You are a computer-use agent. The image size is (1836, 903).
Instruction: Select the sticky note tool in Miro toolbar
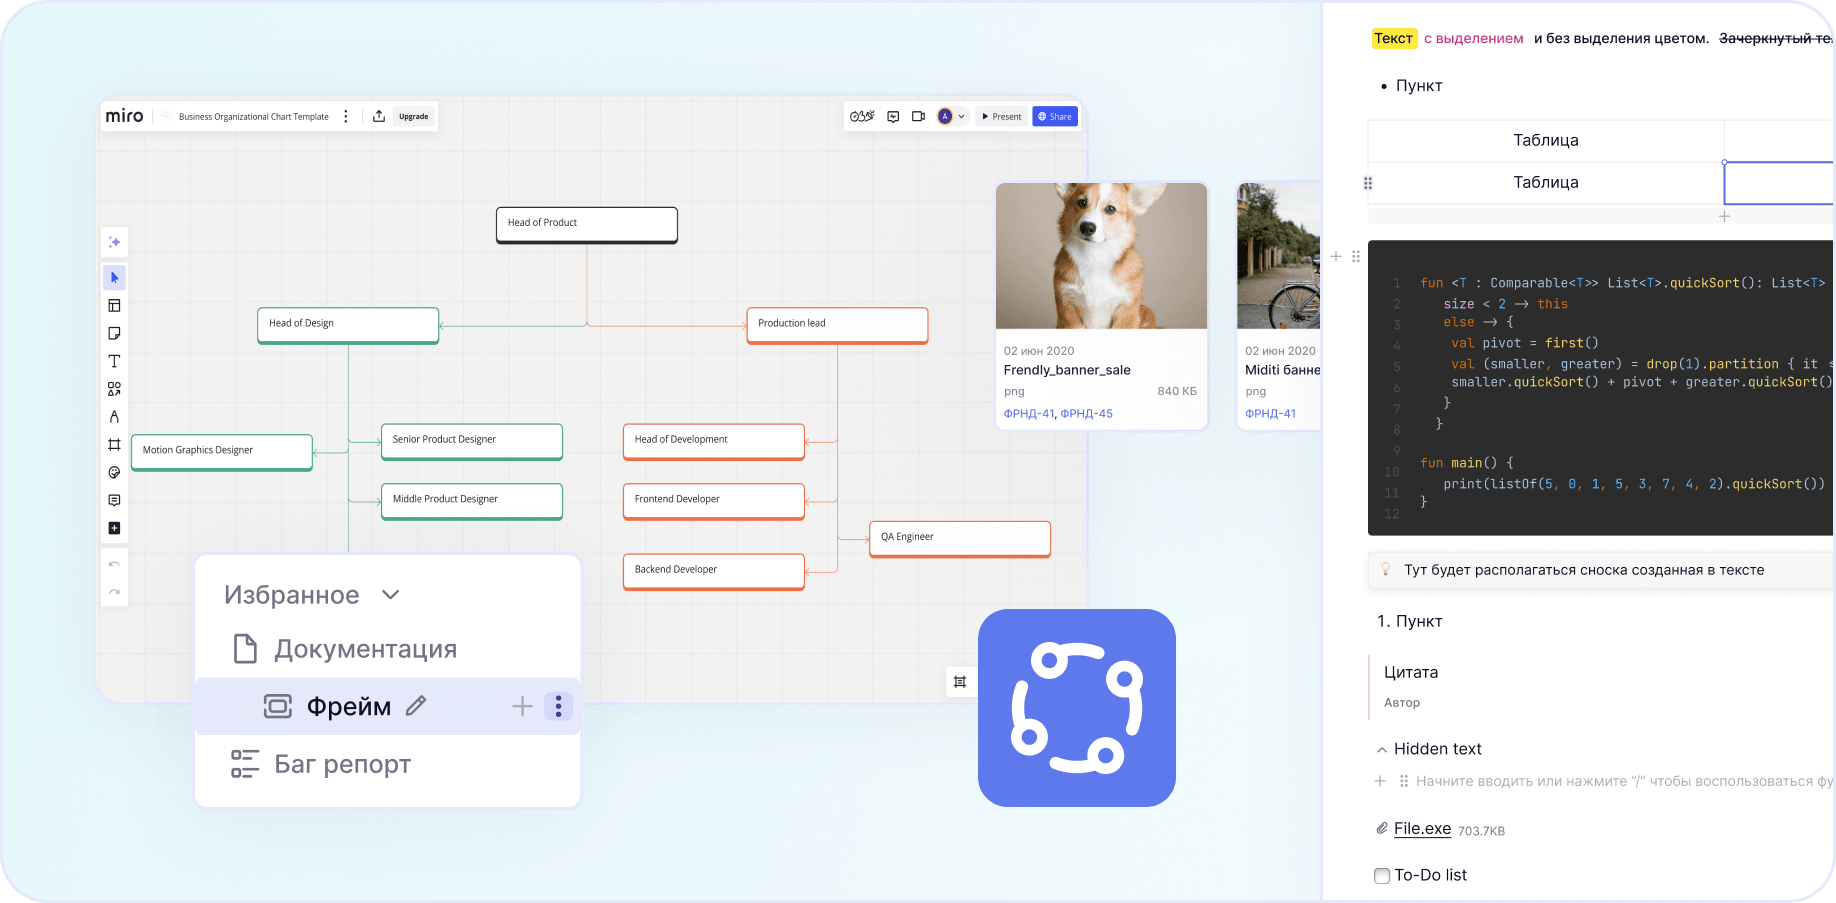[114, 333]
